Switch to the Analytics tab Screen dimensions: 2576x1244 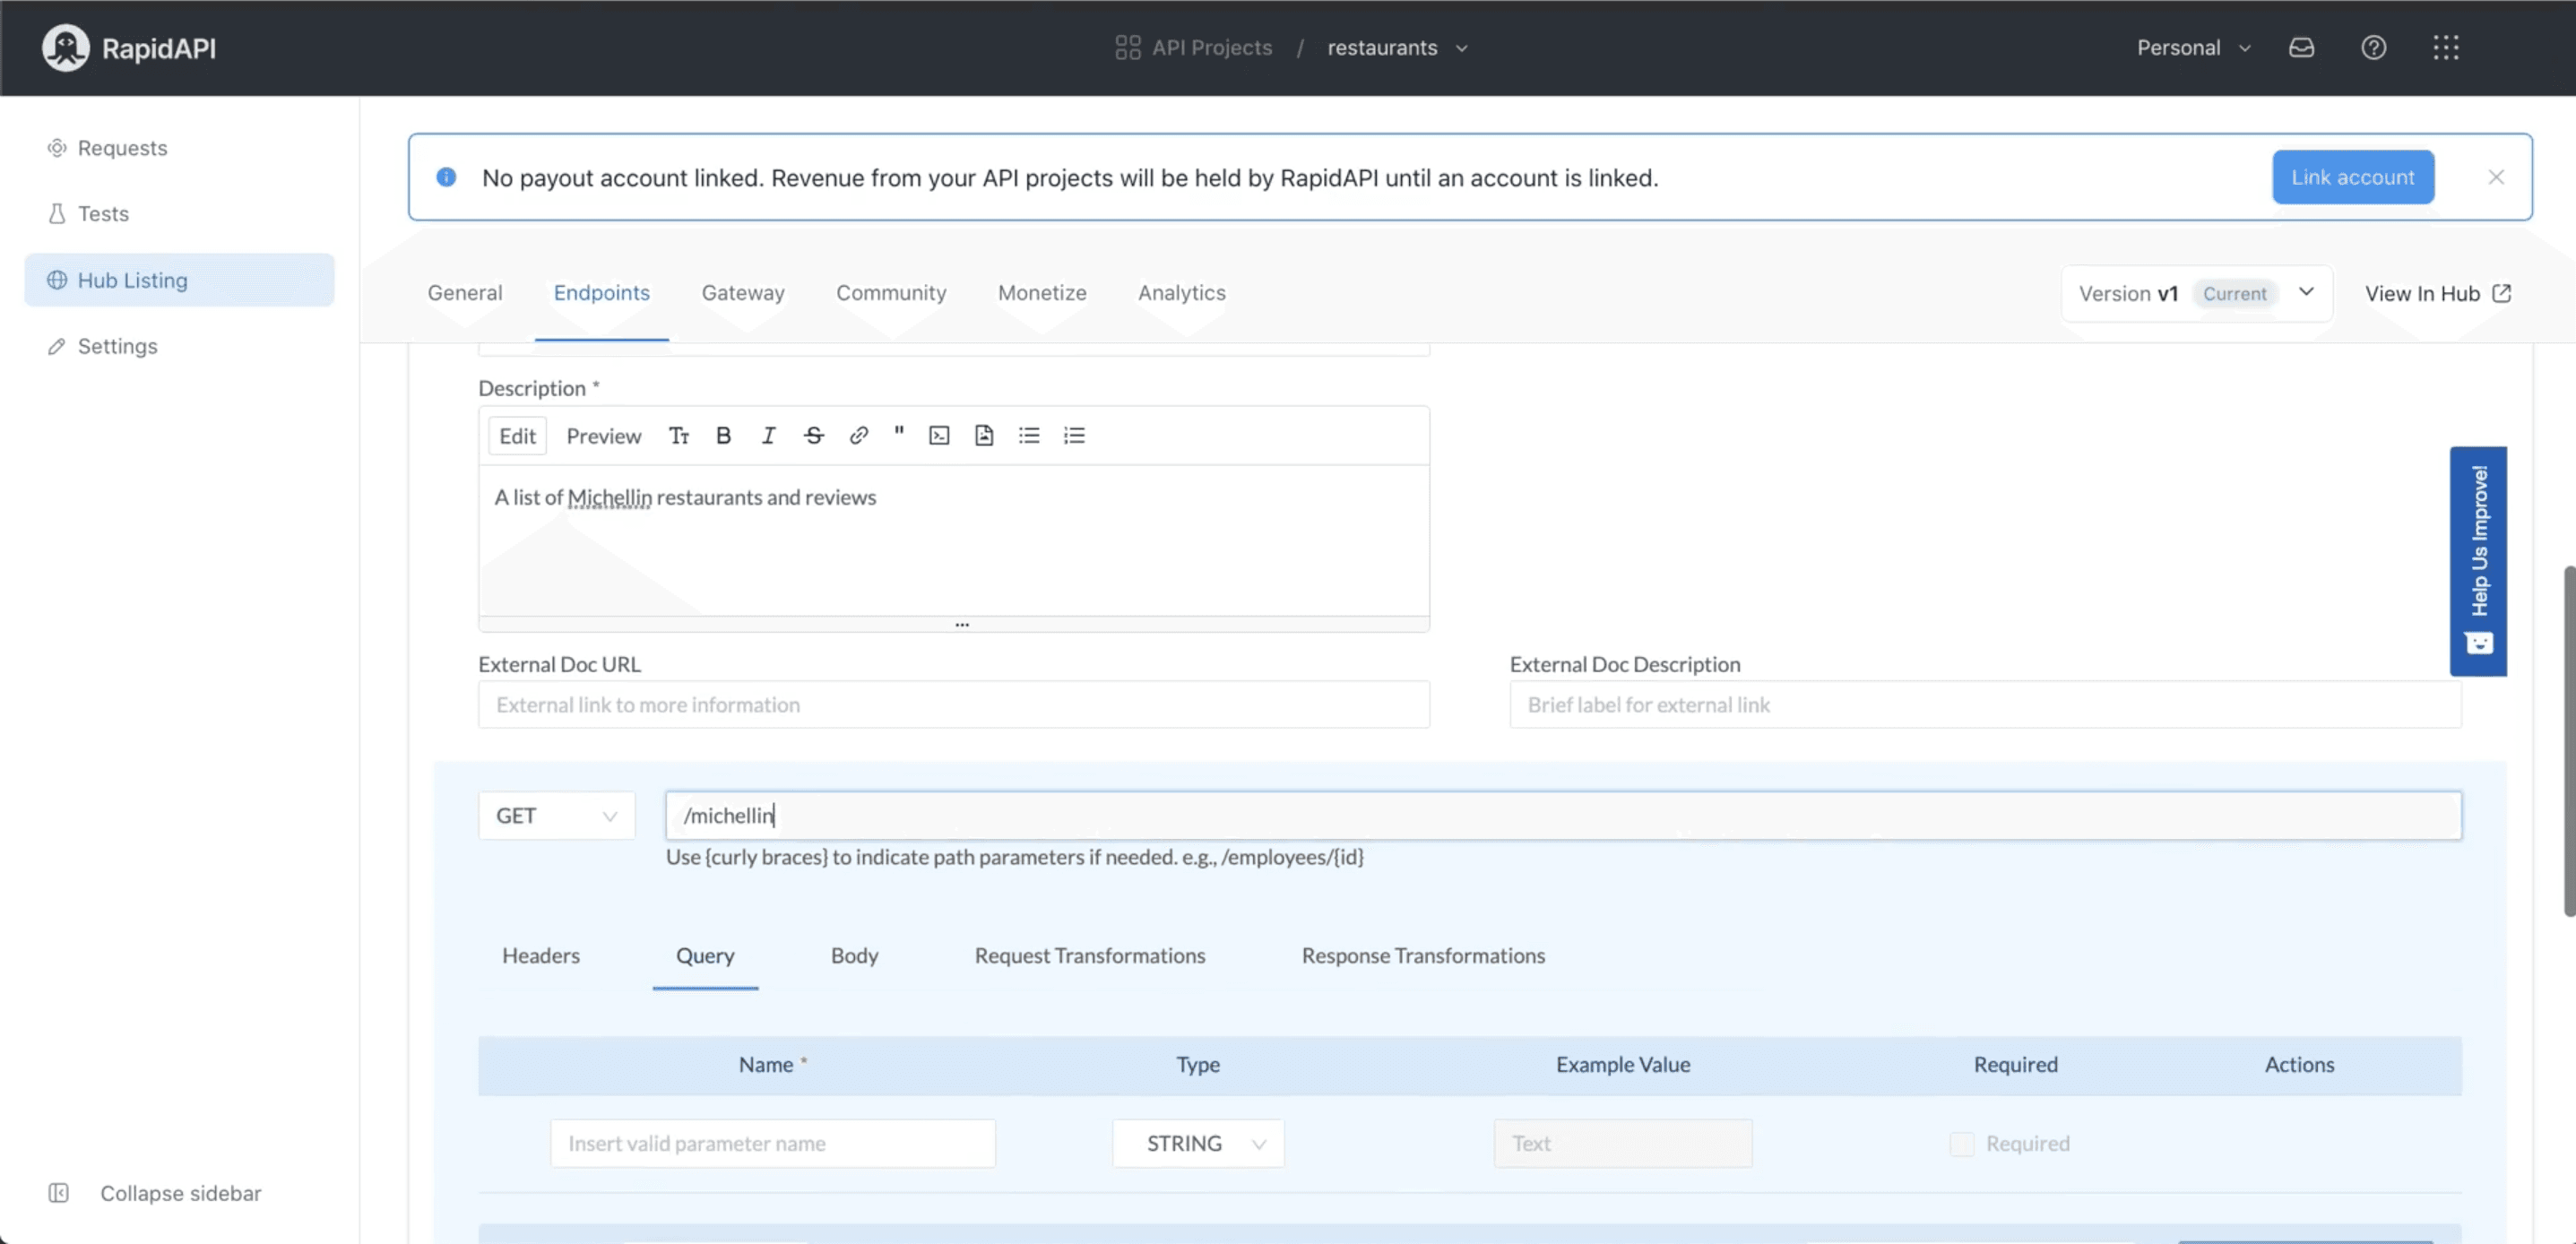(x=1181, y=293)
